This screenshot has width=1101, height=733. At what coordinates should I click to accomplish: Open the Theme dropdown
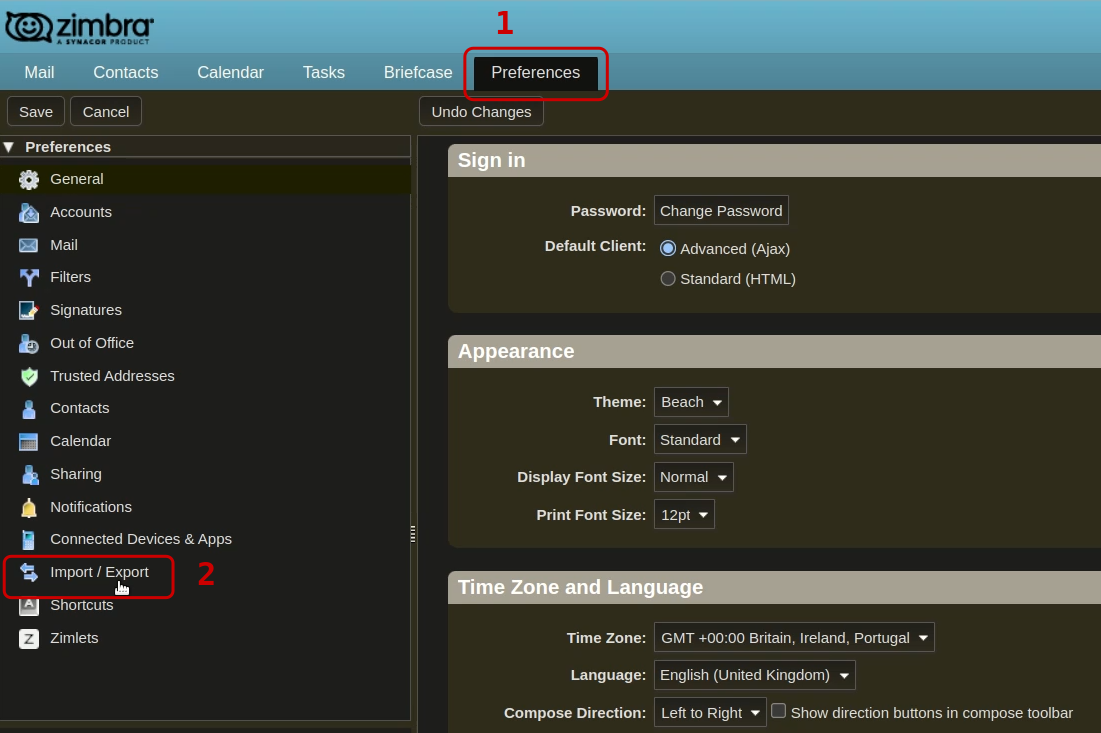691,402
